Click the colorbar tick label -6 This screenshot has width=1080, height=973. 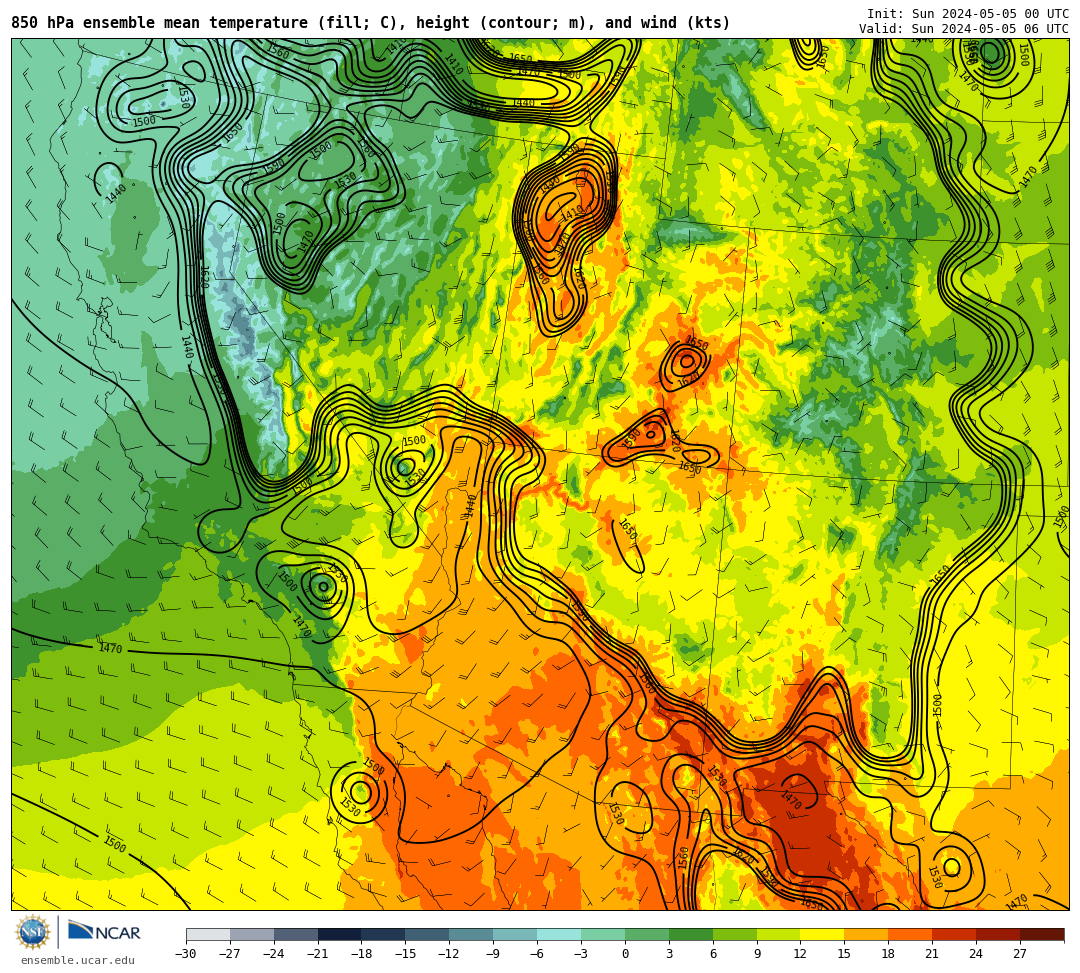[537, 954]
